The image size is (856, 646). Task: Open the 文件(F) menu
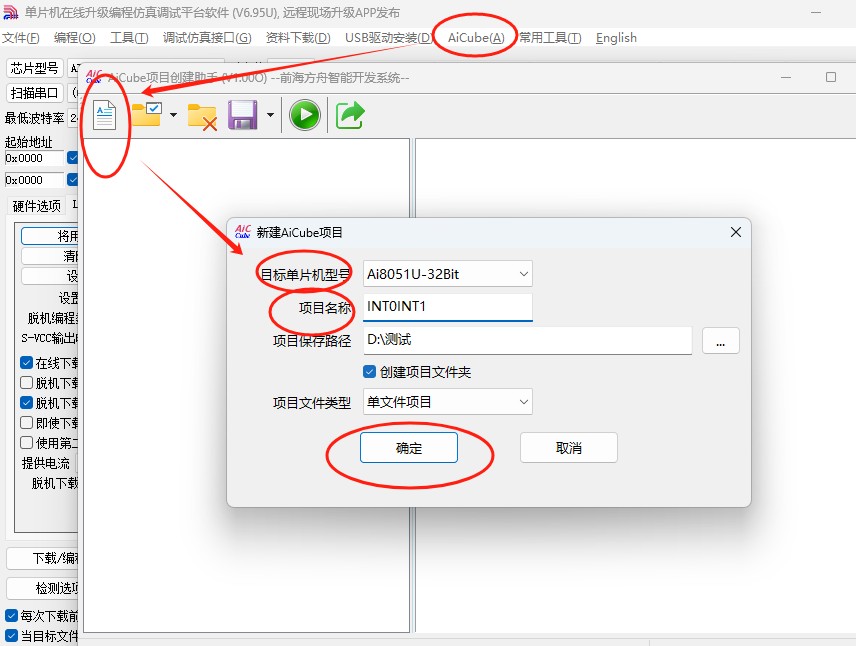(21, 38)
